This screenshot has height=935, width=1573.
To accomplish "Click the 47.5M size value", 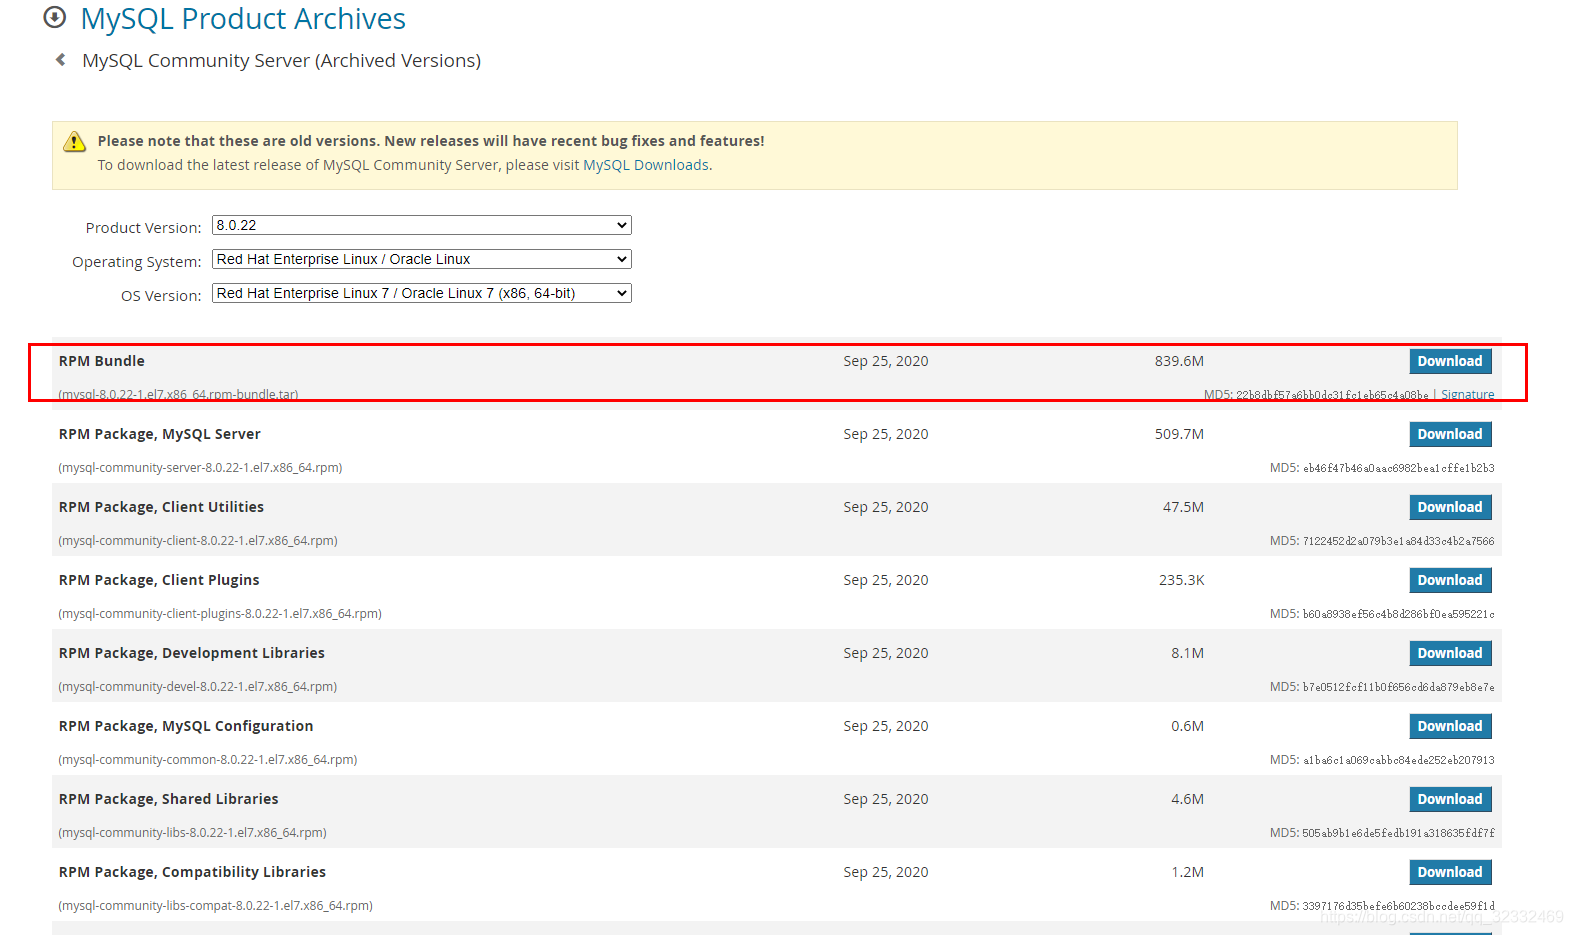I will [1183, 507].
